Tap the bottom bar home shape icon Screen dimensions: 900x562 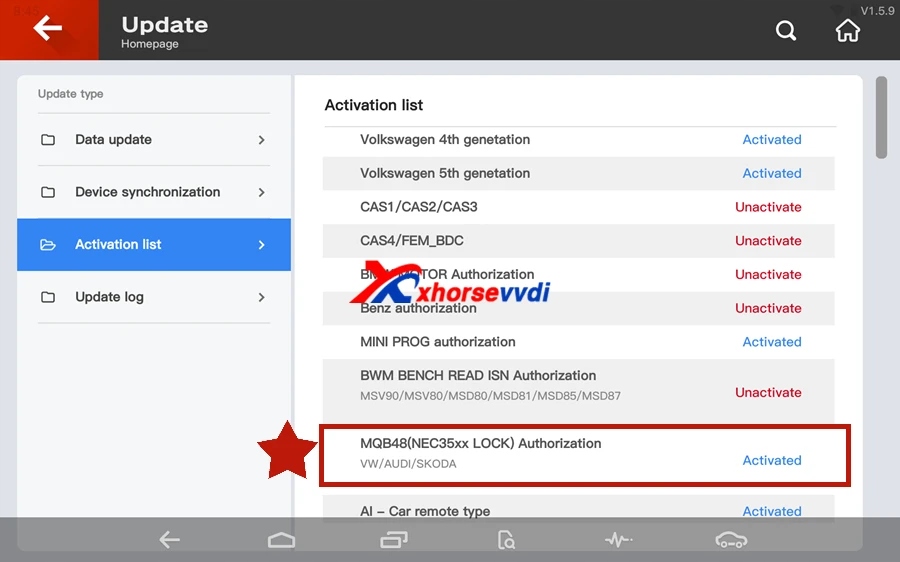coord(281,540)
